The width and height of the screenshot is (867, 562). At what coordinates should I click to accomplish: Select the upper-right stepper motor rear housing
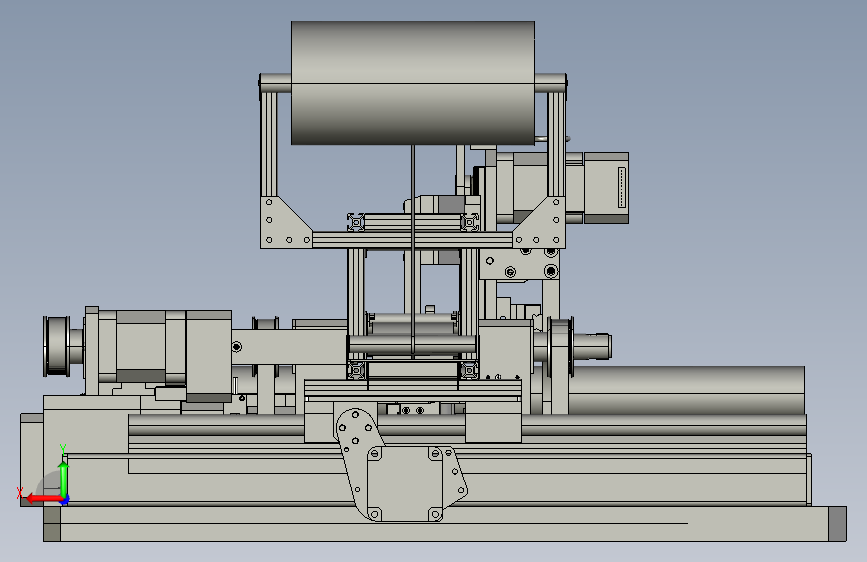[606, 188]
